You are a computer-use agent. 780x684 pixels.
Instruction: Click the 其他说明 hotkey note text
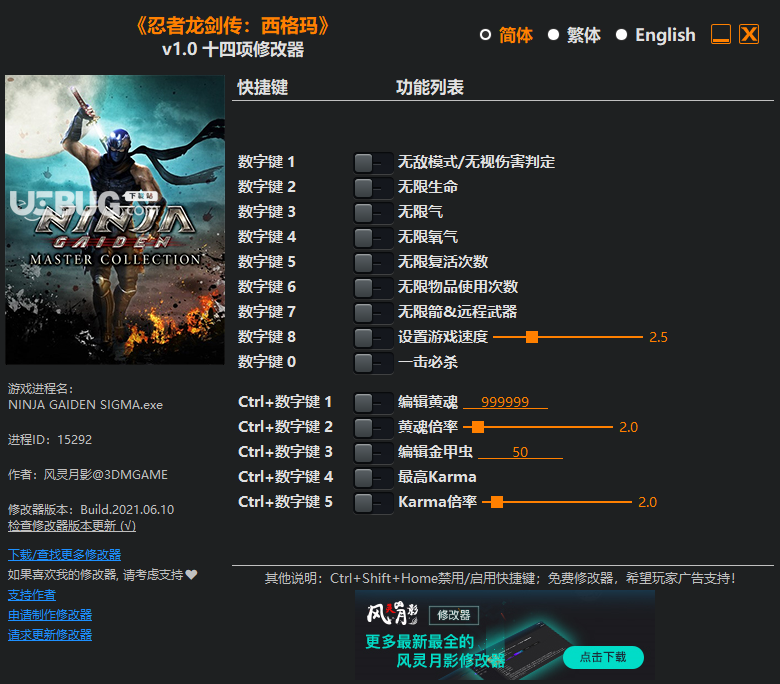point(500,578)
